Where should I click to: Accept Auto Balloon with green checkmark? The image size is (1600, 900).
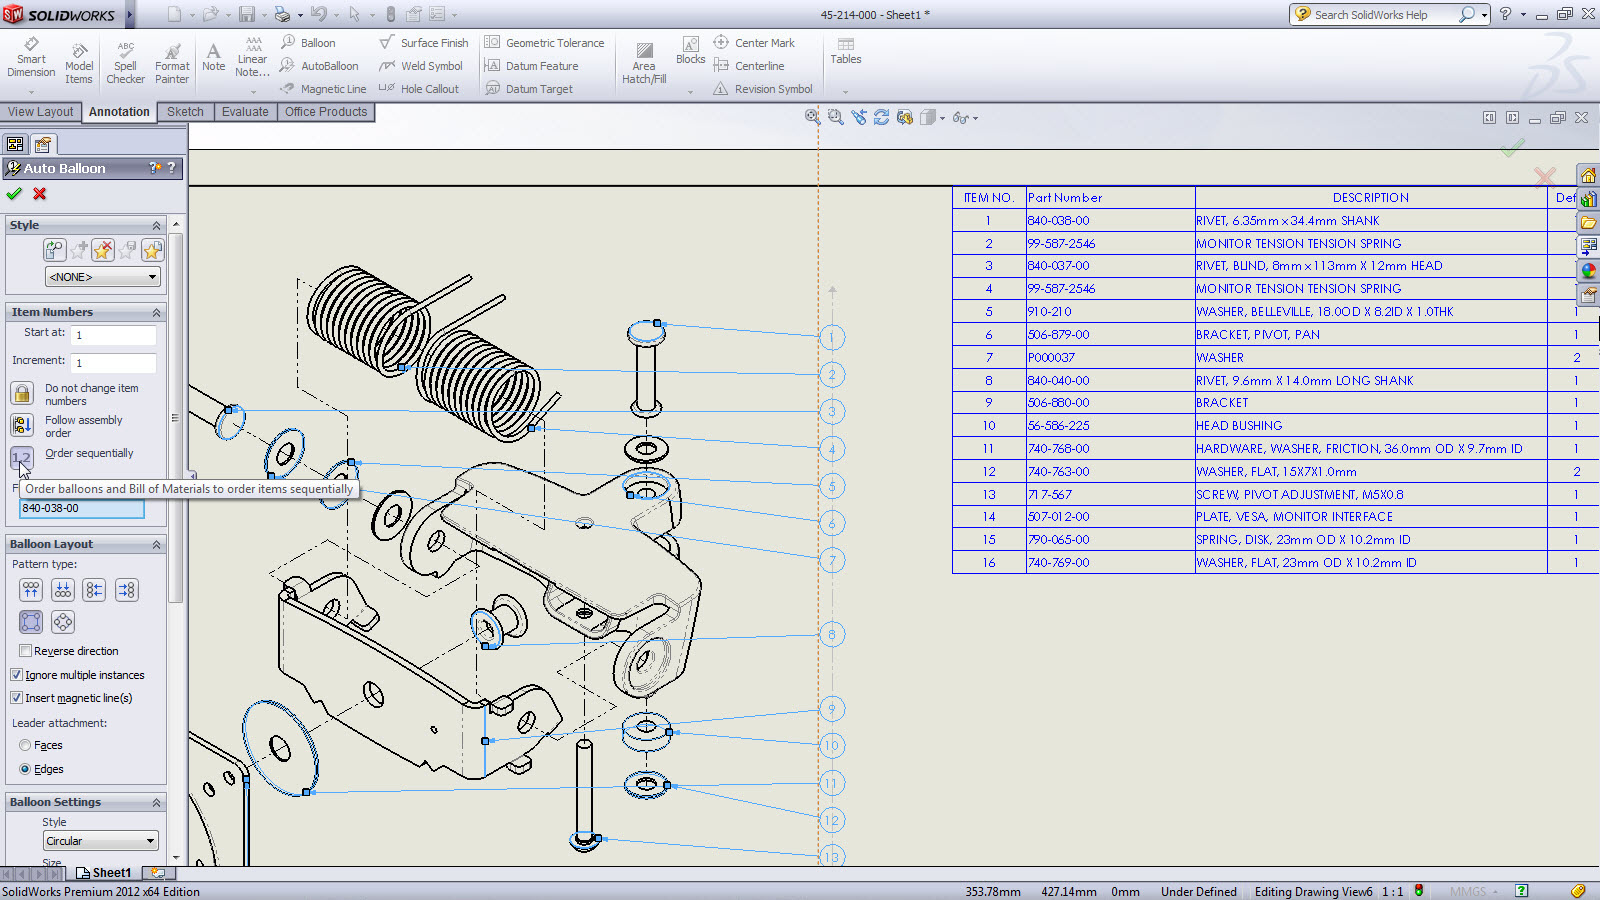(x=14, y=194)
